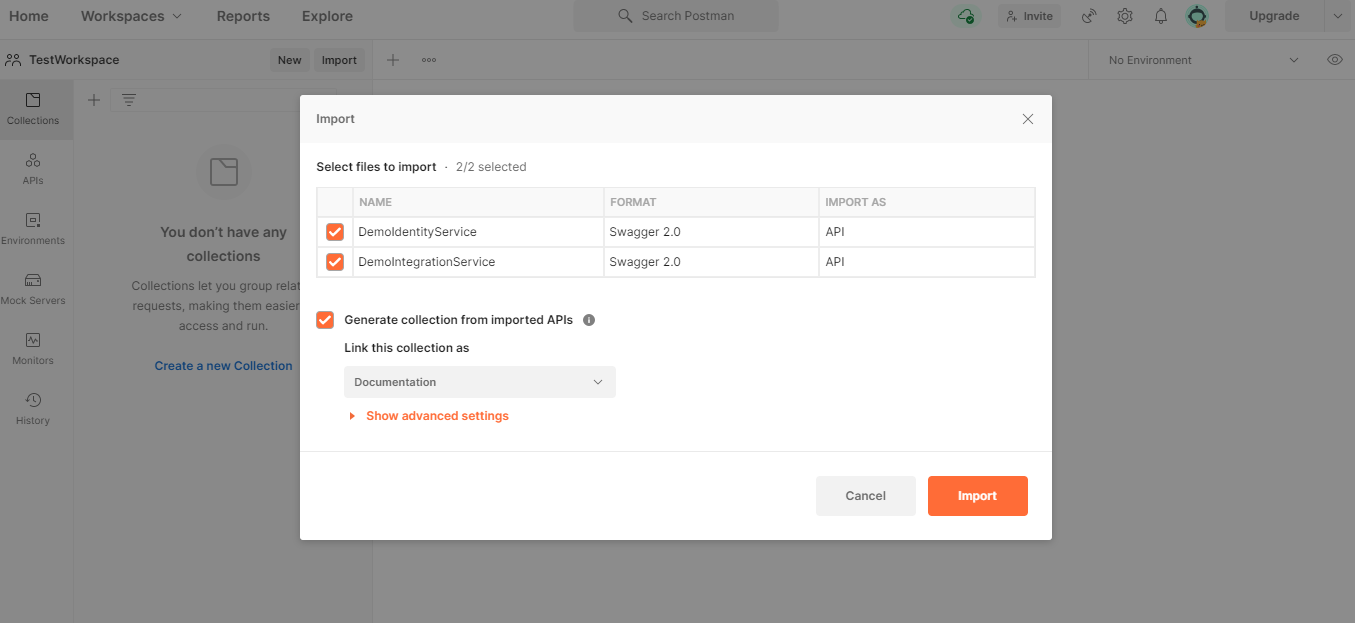The height and width of the screenshot is (623, 1355).
Task: Open the Capture requests icon
Action: pos(1088,16)
